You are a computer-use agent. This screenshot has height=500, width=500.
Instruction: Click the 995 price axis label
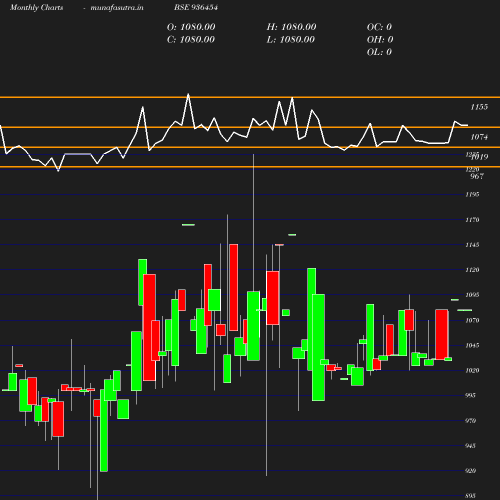click(x=470, y=395)
